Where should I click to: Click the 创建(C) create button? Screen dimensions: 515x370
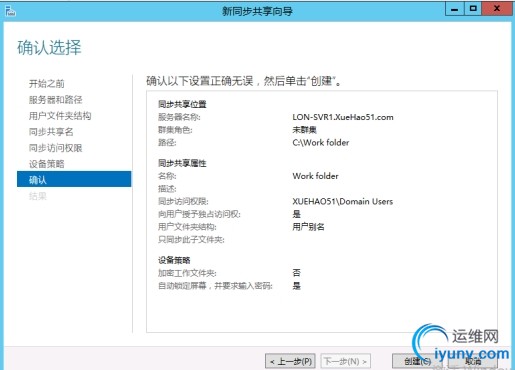417,361
